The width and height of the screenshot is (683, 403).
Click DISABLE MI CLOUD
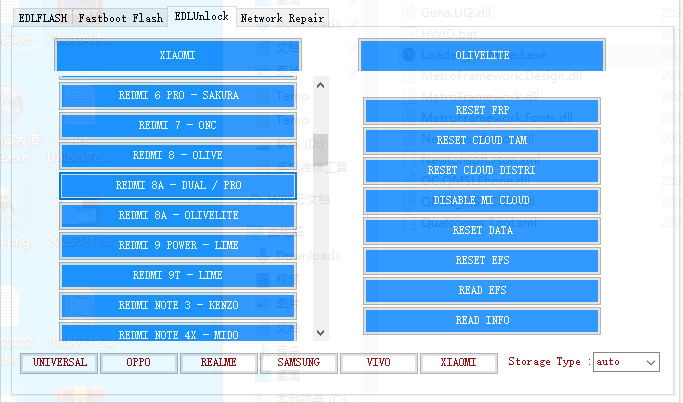coord(482,201)
